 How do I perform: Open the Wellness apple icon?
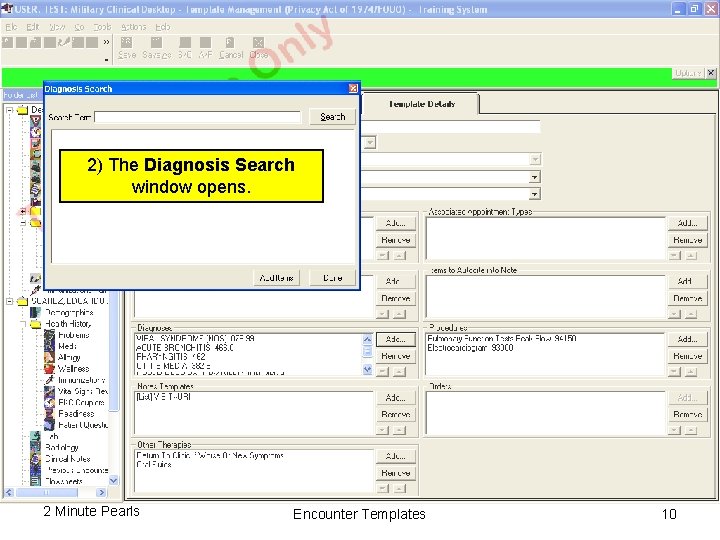click(x=49, y=369)
